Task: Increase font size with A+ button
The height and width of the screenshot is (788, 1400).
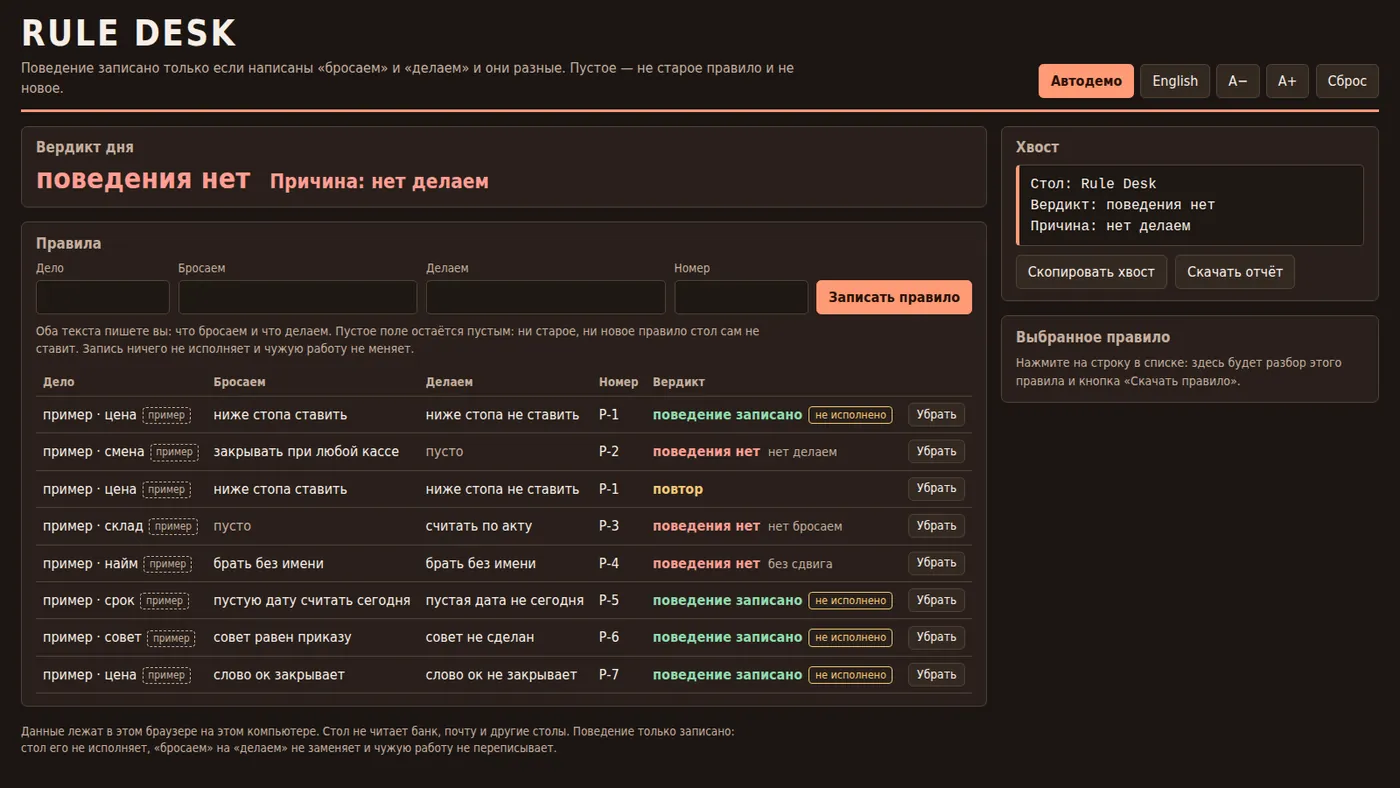Action: coord(1287,81)
